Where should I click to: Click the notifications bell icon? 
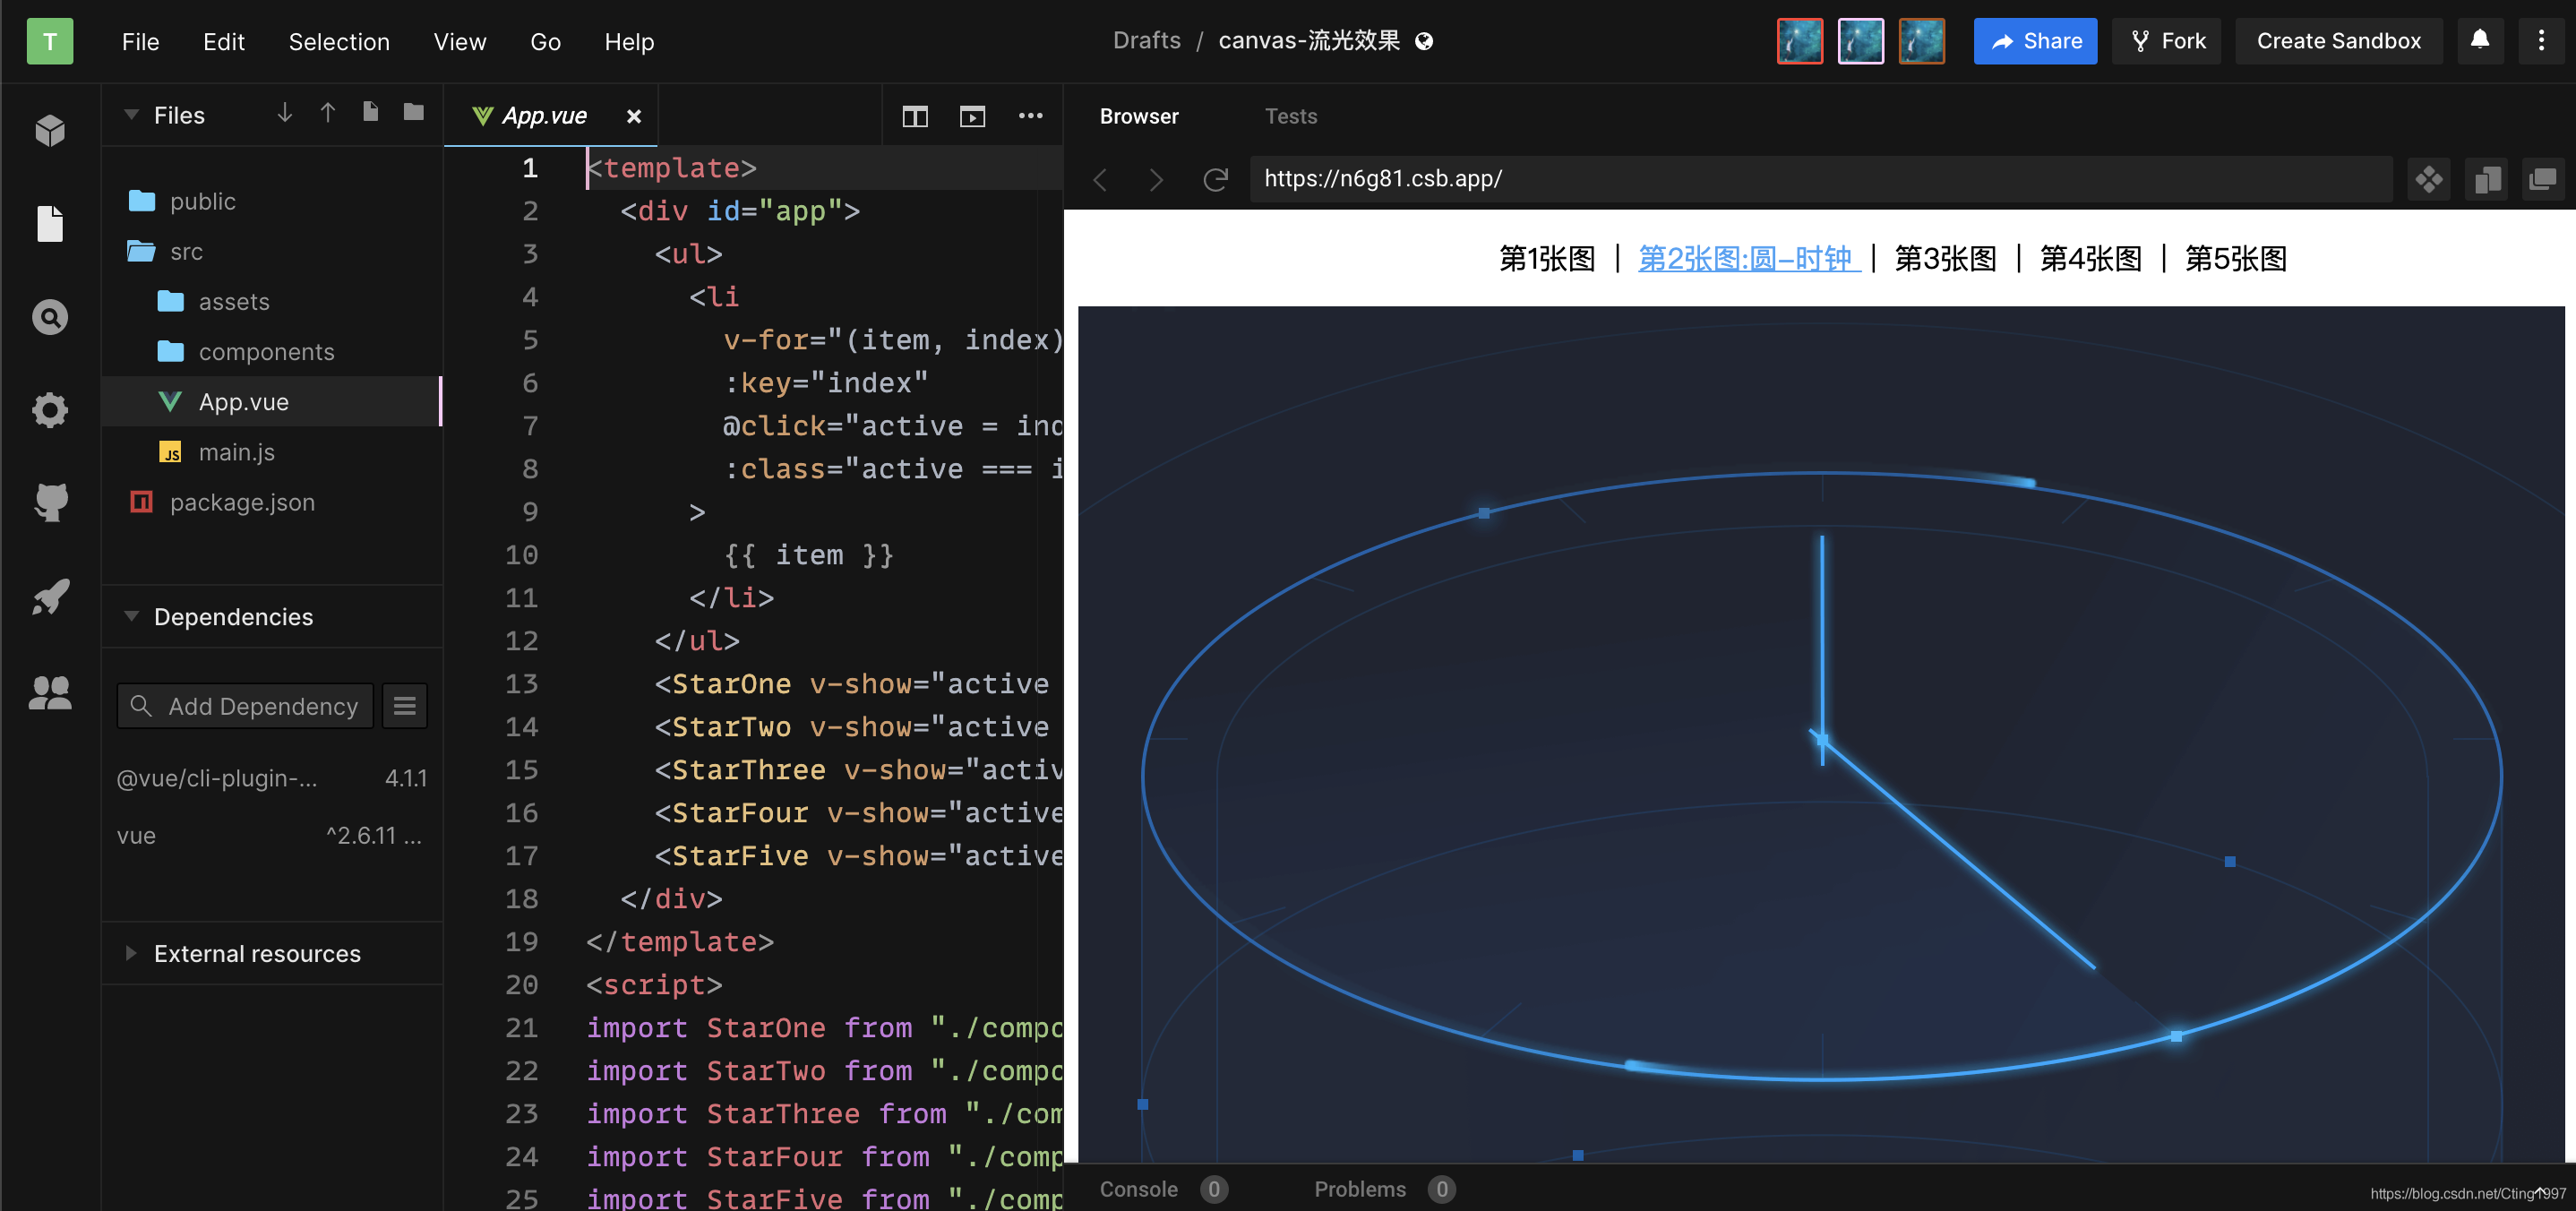tap(2480, 41)
